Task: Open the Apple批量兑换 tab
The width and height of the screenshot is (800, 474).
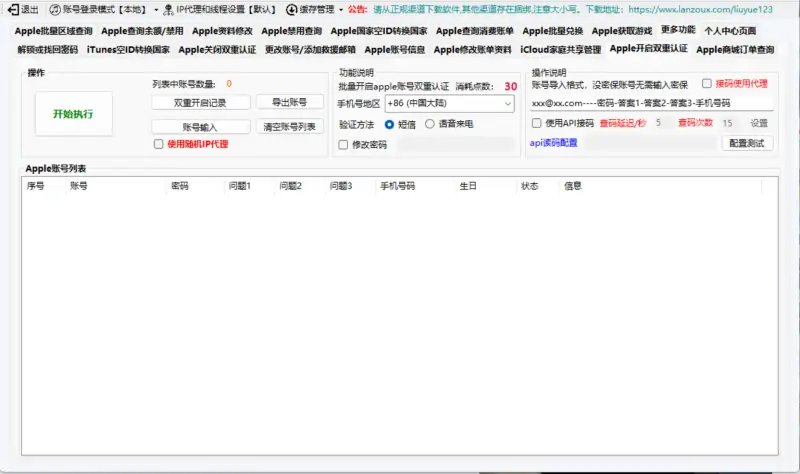Action: pos(553,31)
